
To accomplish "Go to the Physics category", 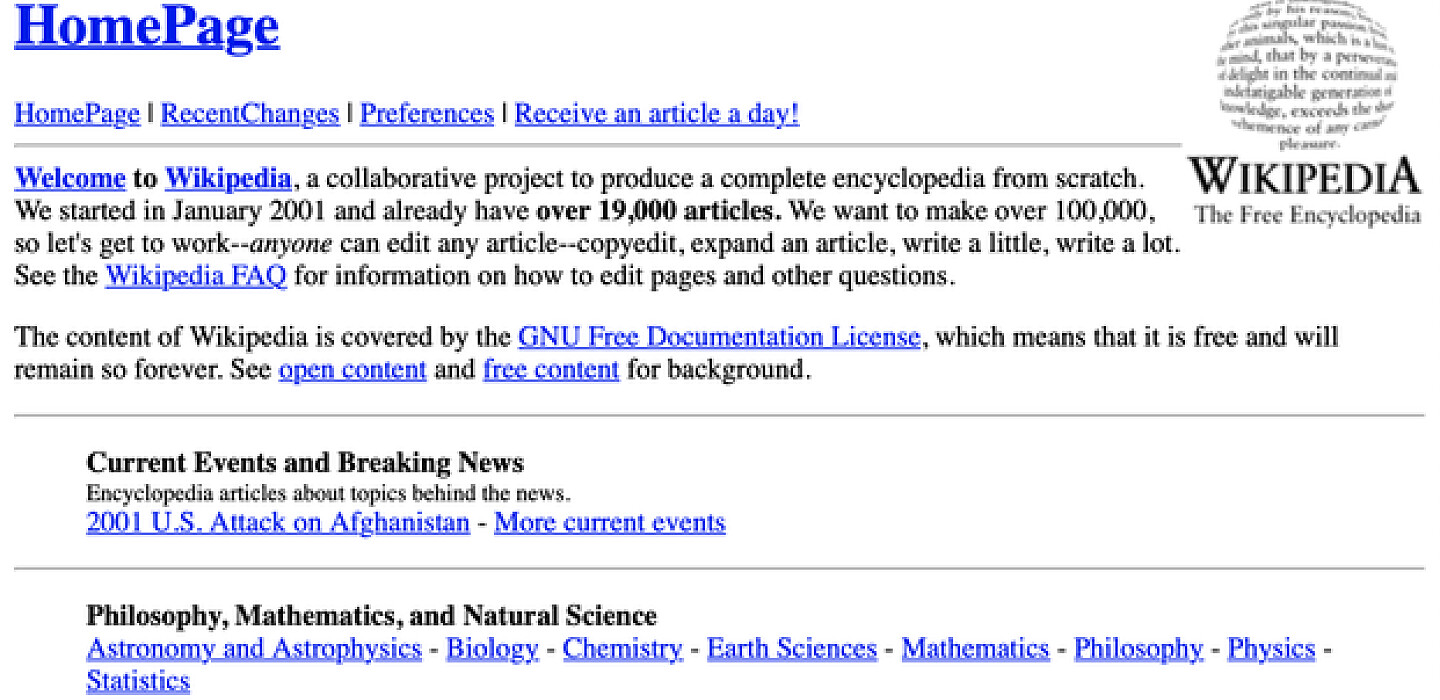I will [x=1271, y=648].
